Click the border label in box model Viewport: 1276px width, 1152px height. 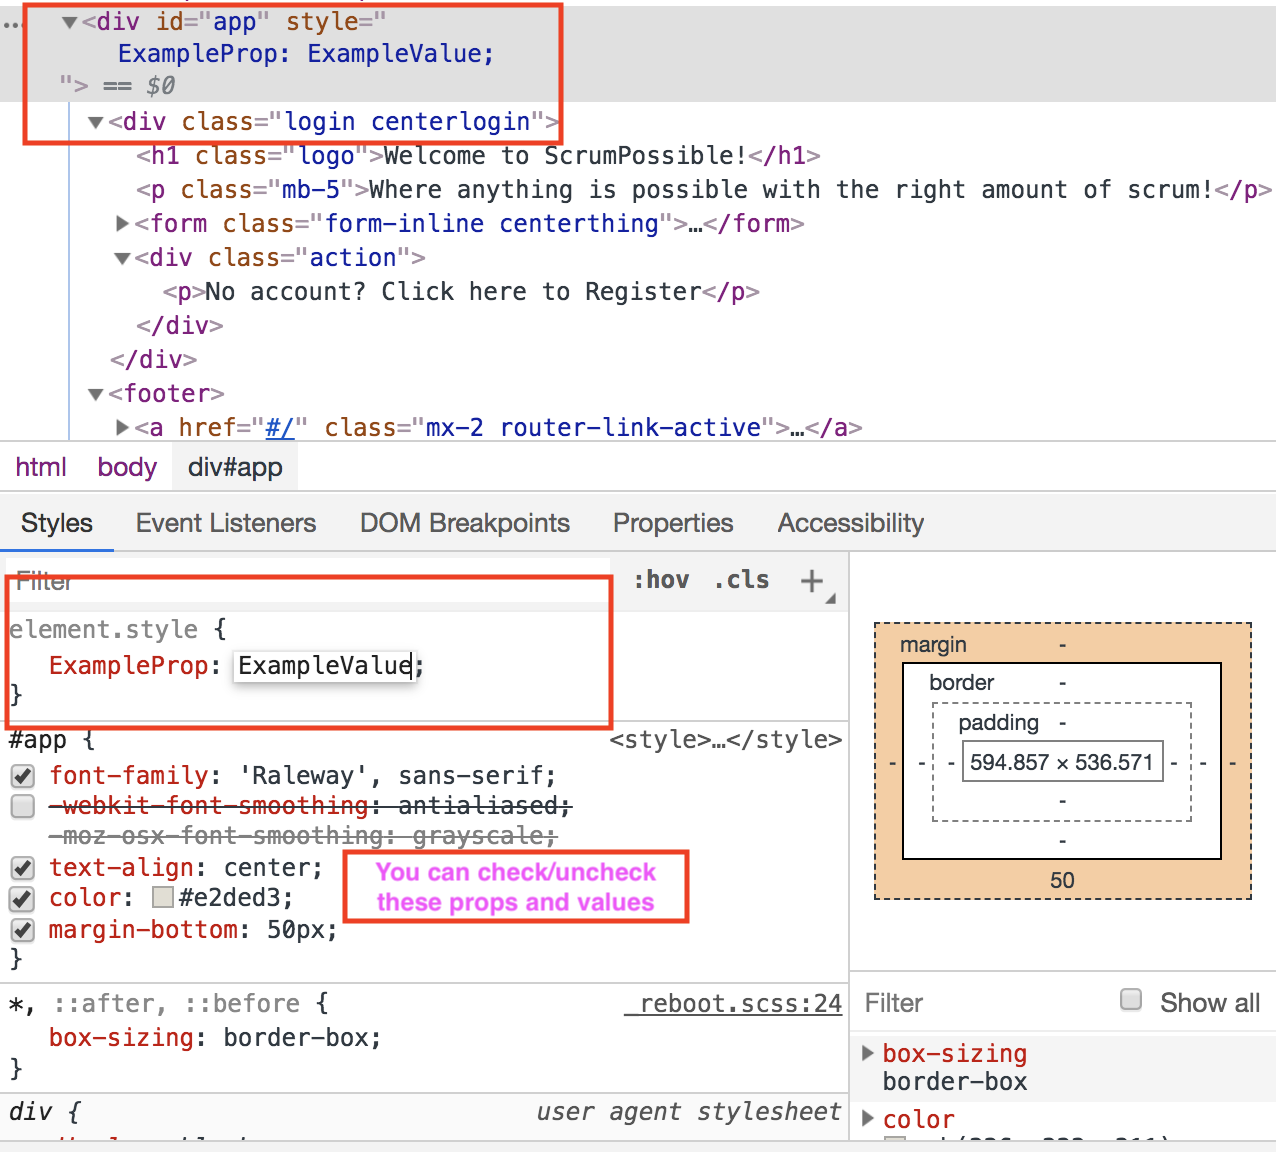pos(961,683)
